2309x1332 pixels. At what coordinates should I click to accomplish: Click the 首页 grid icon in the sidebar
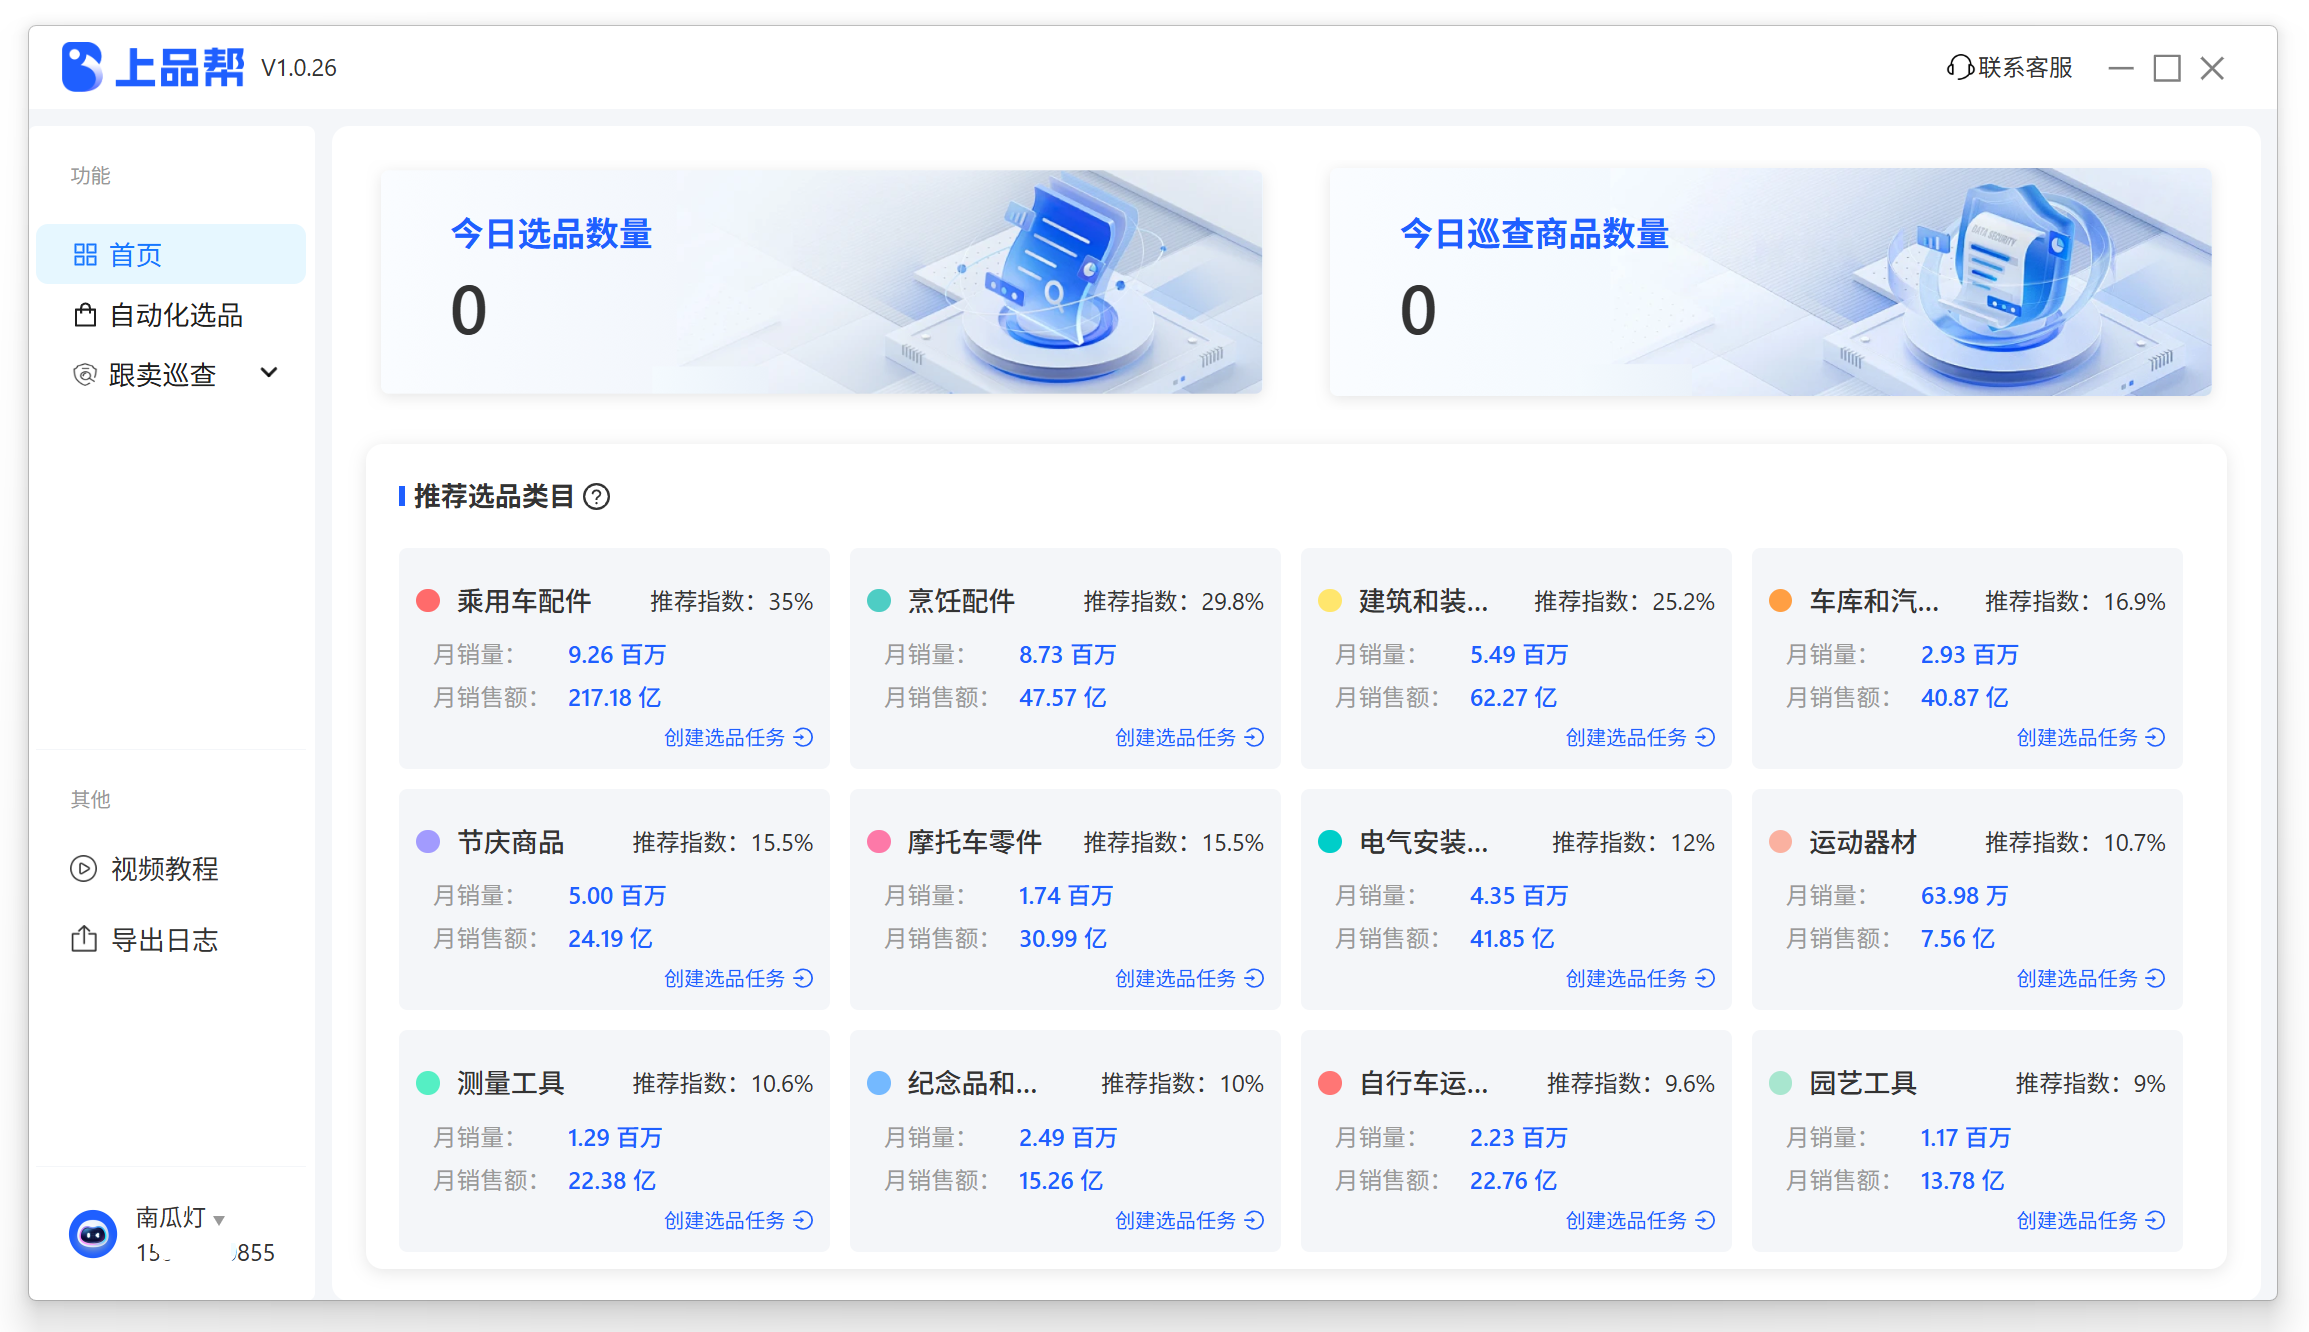click(85, 255)
